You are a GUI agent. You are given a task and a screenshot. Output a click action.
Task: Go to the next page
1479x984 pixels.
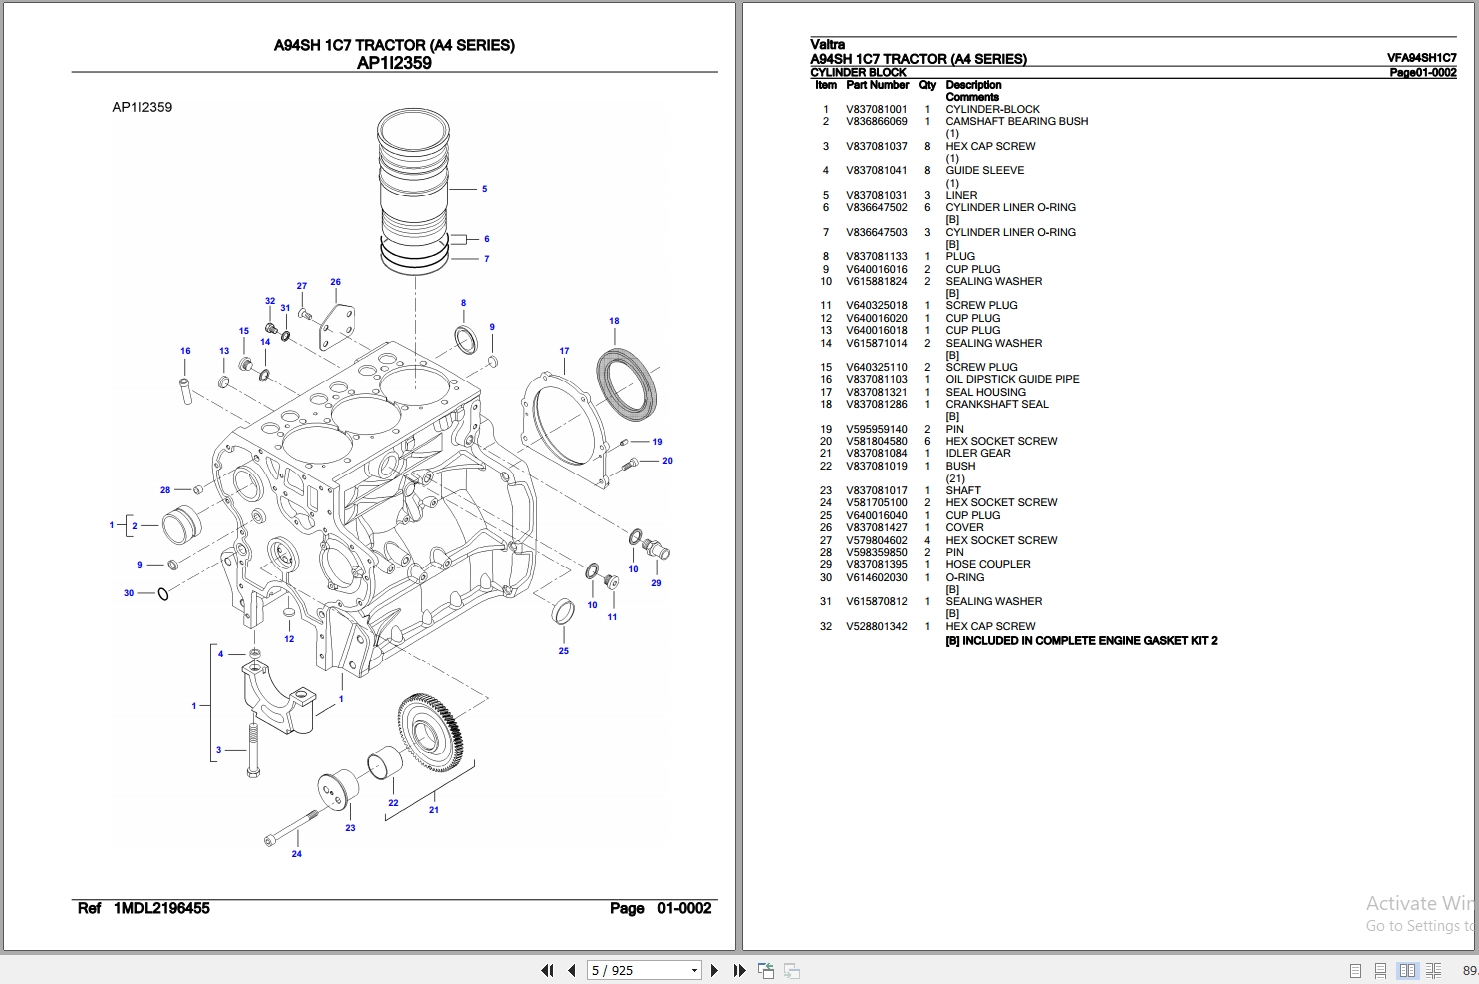coord(714,970)
